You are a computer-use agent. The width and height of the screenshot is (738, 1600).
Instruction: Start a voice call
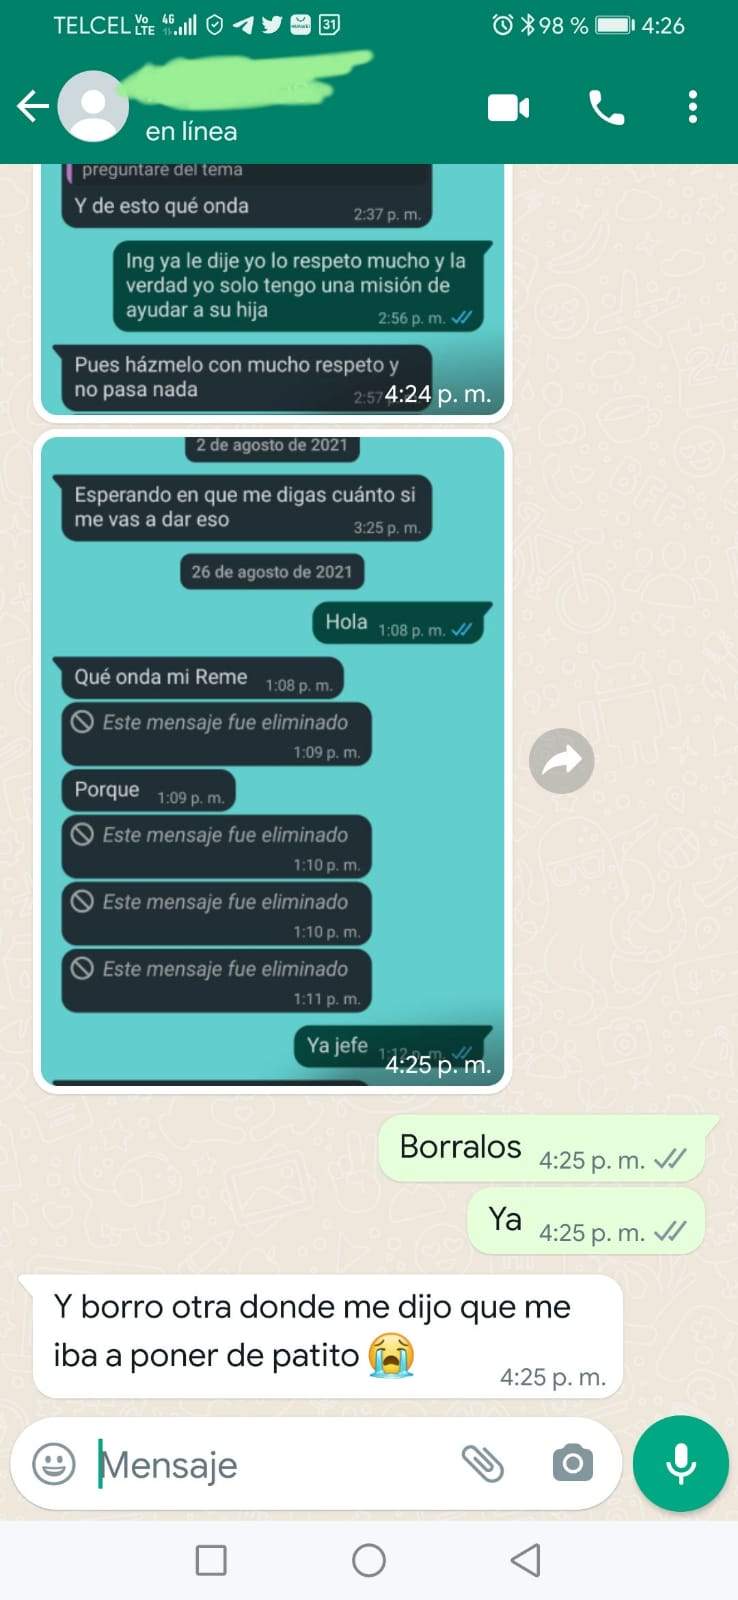606,107
